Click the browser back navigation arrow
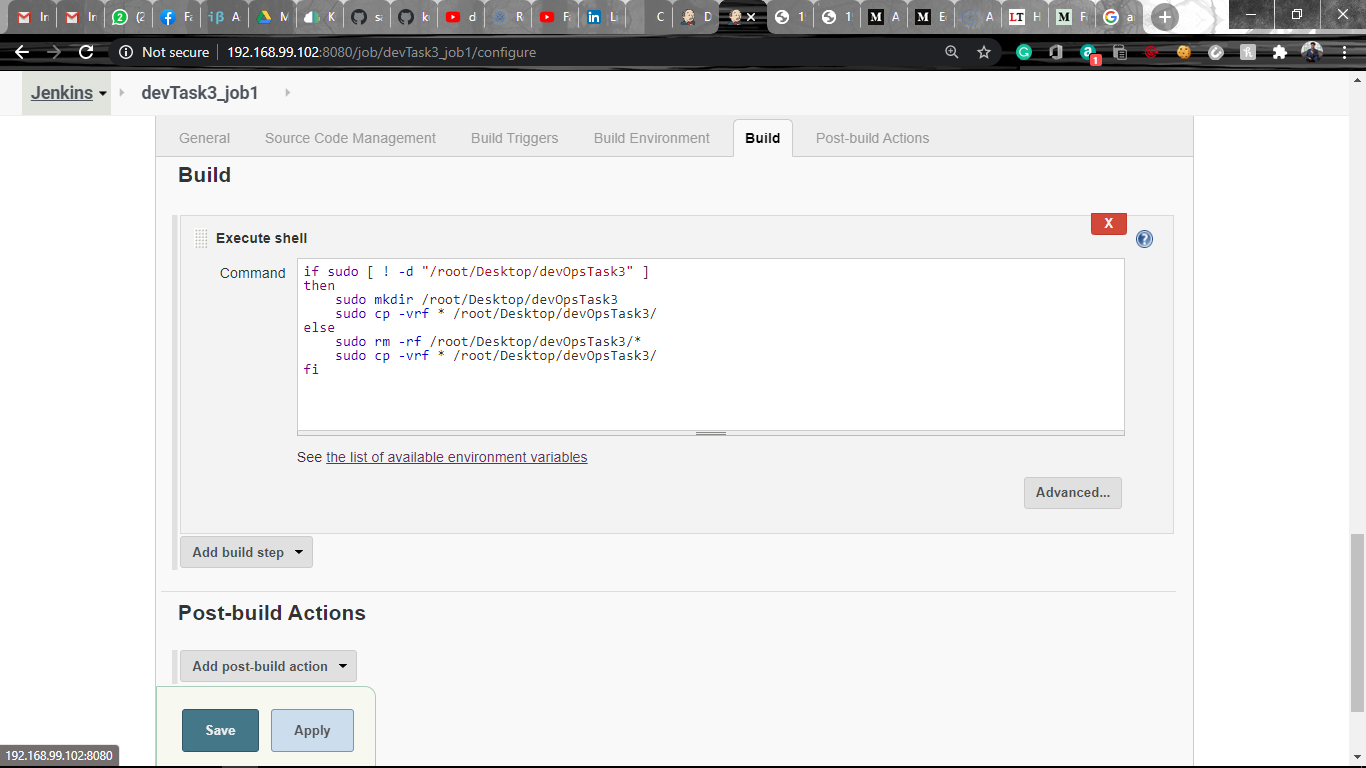Image resolution: width=1366 pixels, height=768 pixels. [x=20, y=52]
